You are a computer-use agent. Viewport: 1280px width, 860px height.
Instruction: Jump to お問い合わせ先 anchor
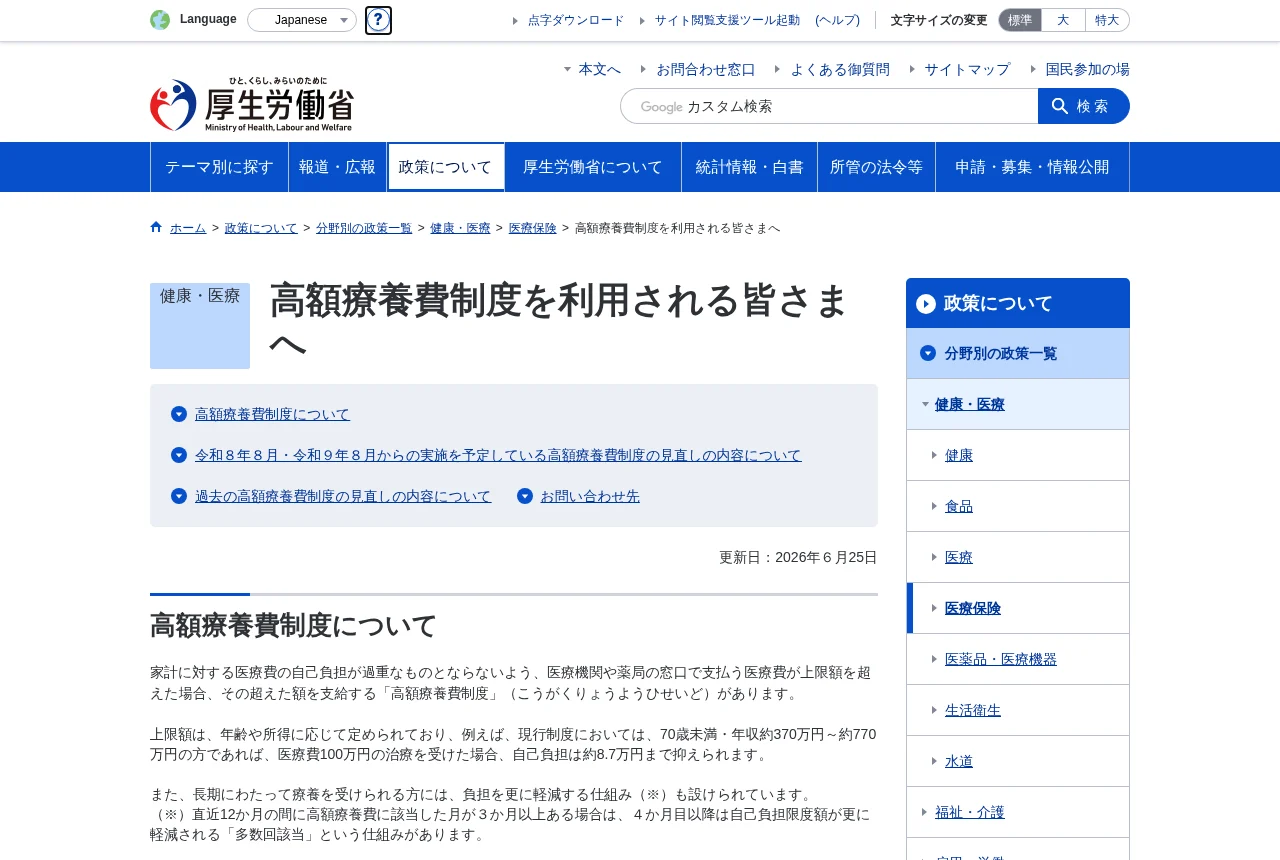click(x=590, y=496)
